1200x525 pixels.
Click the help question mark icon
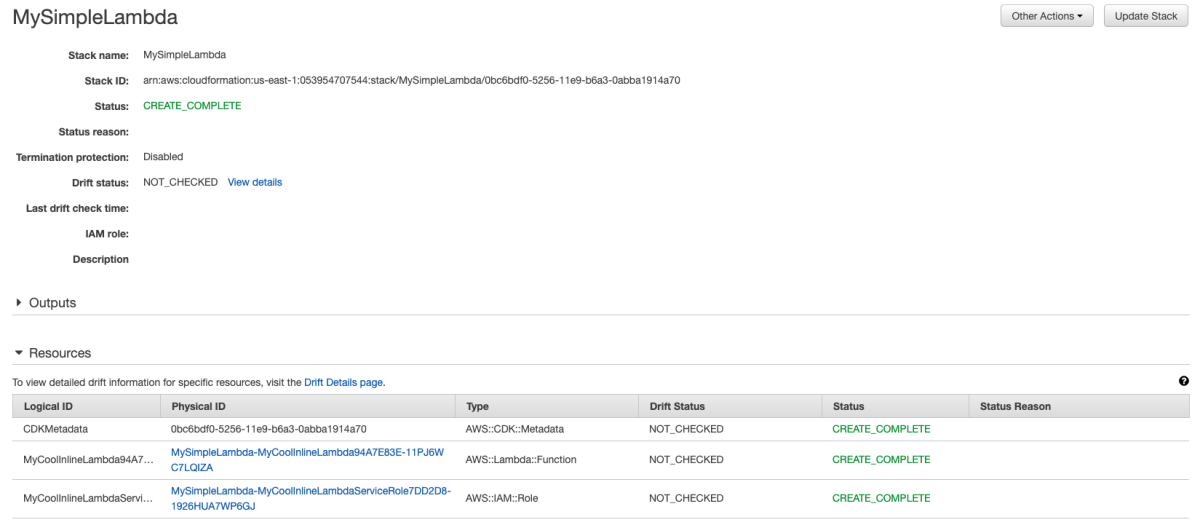click(x=1184, y=381)
